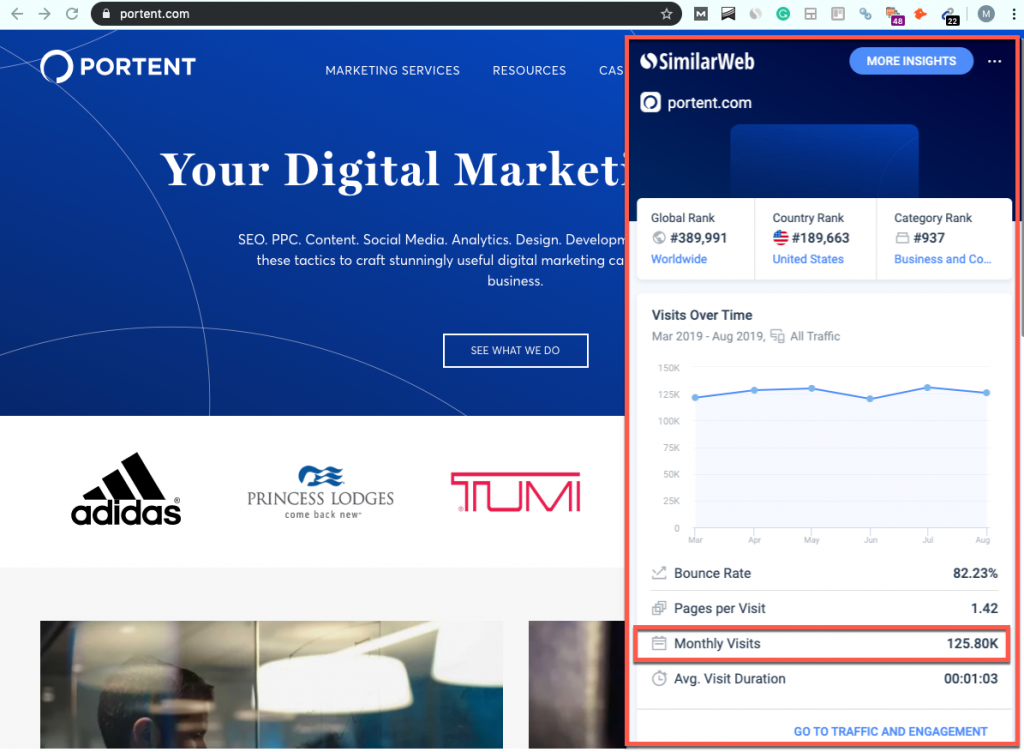
Task: Open the Marketing Services menu
Action: 392,70
